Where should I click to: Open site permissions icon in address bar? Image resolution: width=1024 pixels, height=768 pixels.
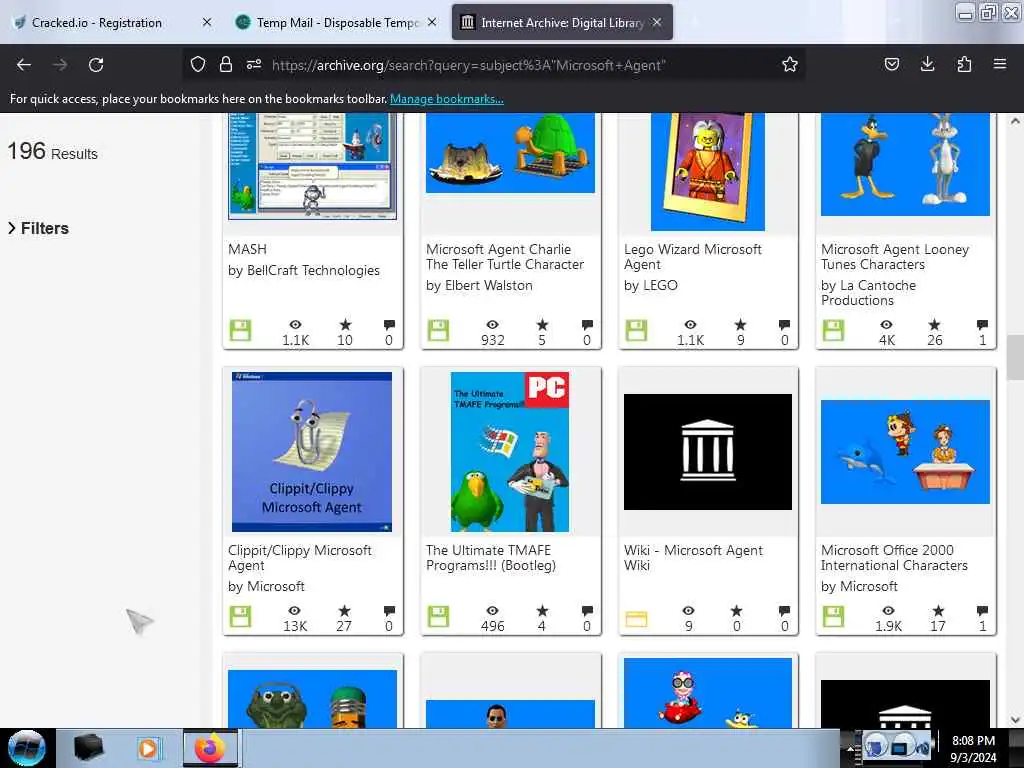click(254, 65)
